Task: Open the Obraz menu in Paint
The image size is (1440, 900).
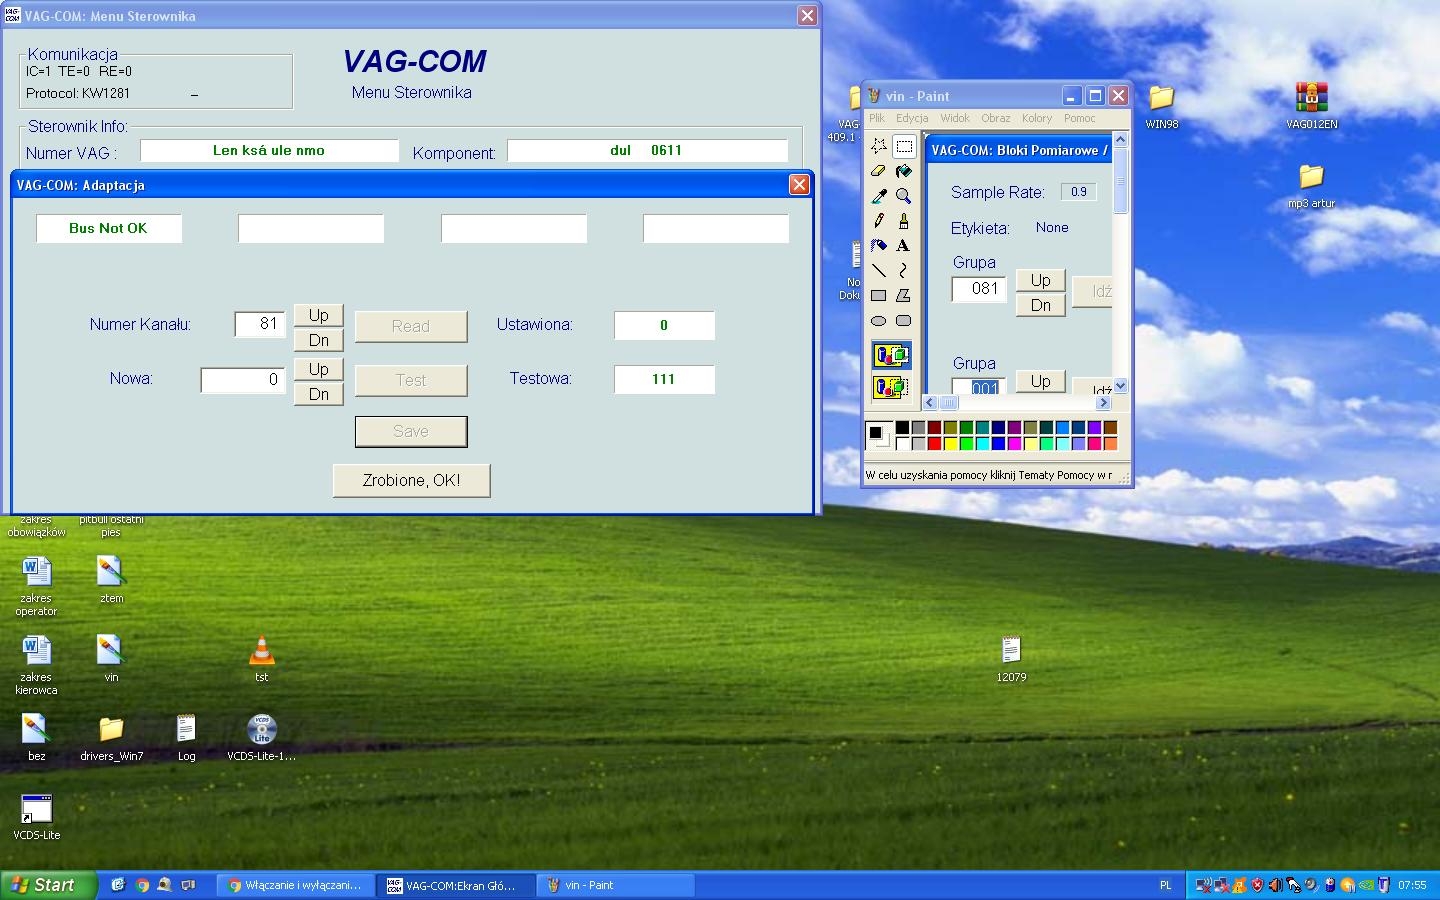Action: pos(995,118)
